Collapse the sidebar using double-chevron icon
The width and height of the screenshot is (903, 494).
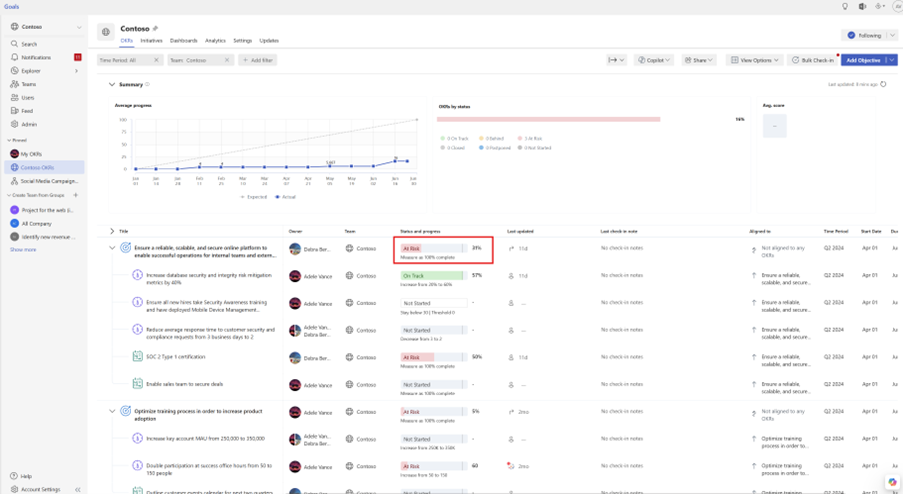(x=77, y=489)
